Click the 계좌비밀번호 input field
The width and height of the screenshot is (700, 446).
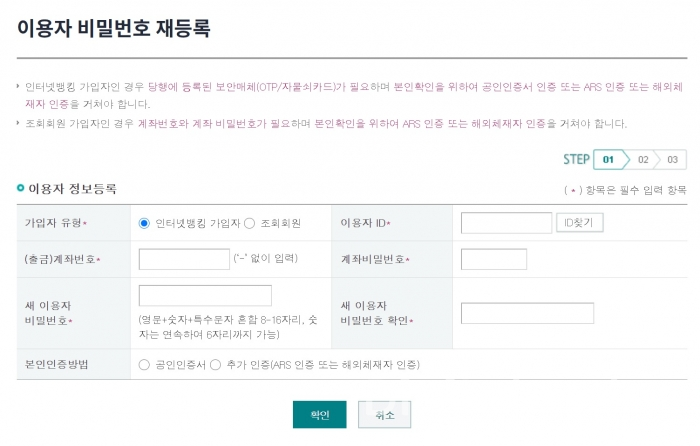(493, 259)
